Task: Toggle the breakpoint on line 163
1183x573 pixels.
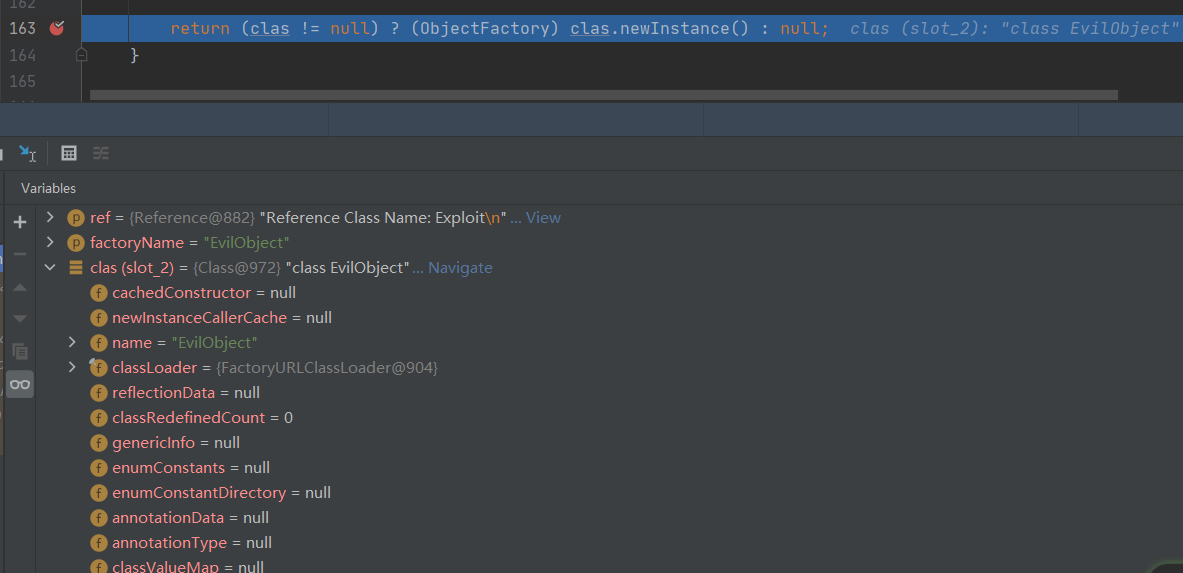Action: pos(56,28)
